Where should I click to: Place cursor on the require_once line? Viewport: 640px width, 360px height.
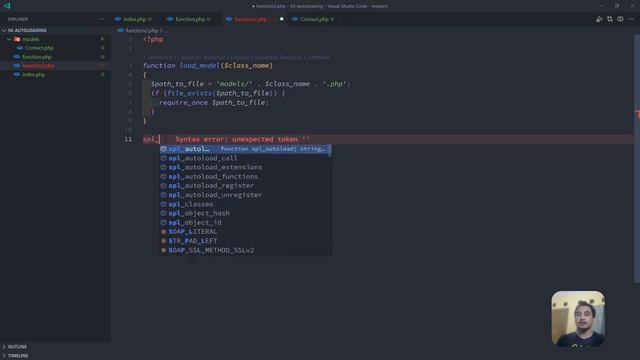pos(214,102)
